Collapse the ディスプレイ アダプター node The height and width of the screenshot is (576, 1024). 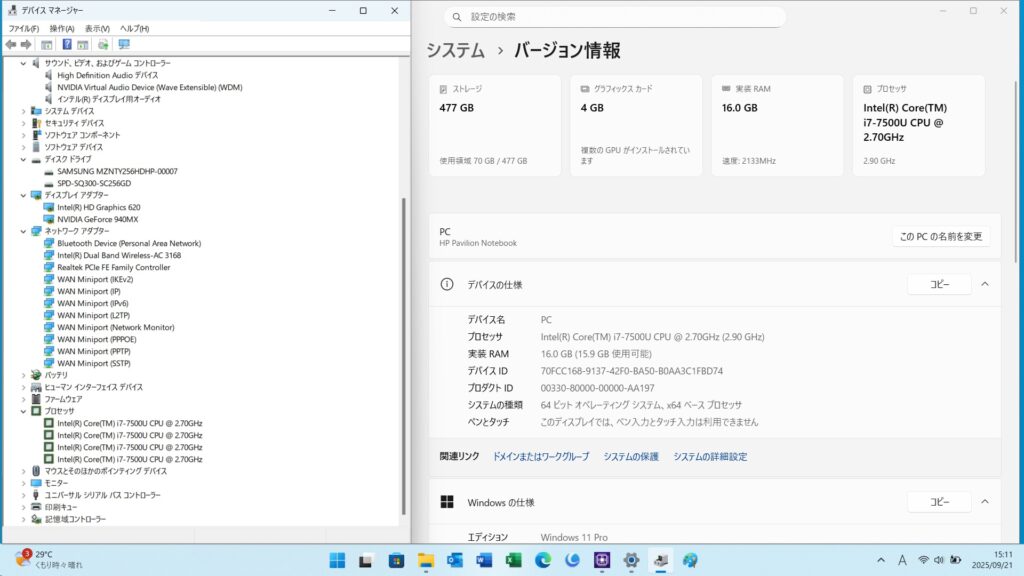click(x=24, y=195)
